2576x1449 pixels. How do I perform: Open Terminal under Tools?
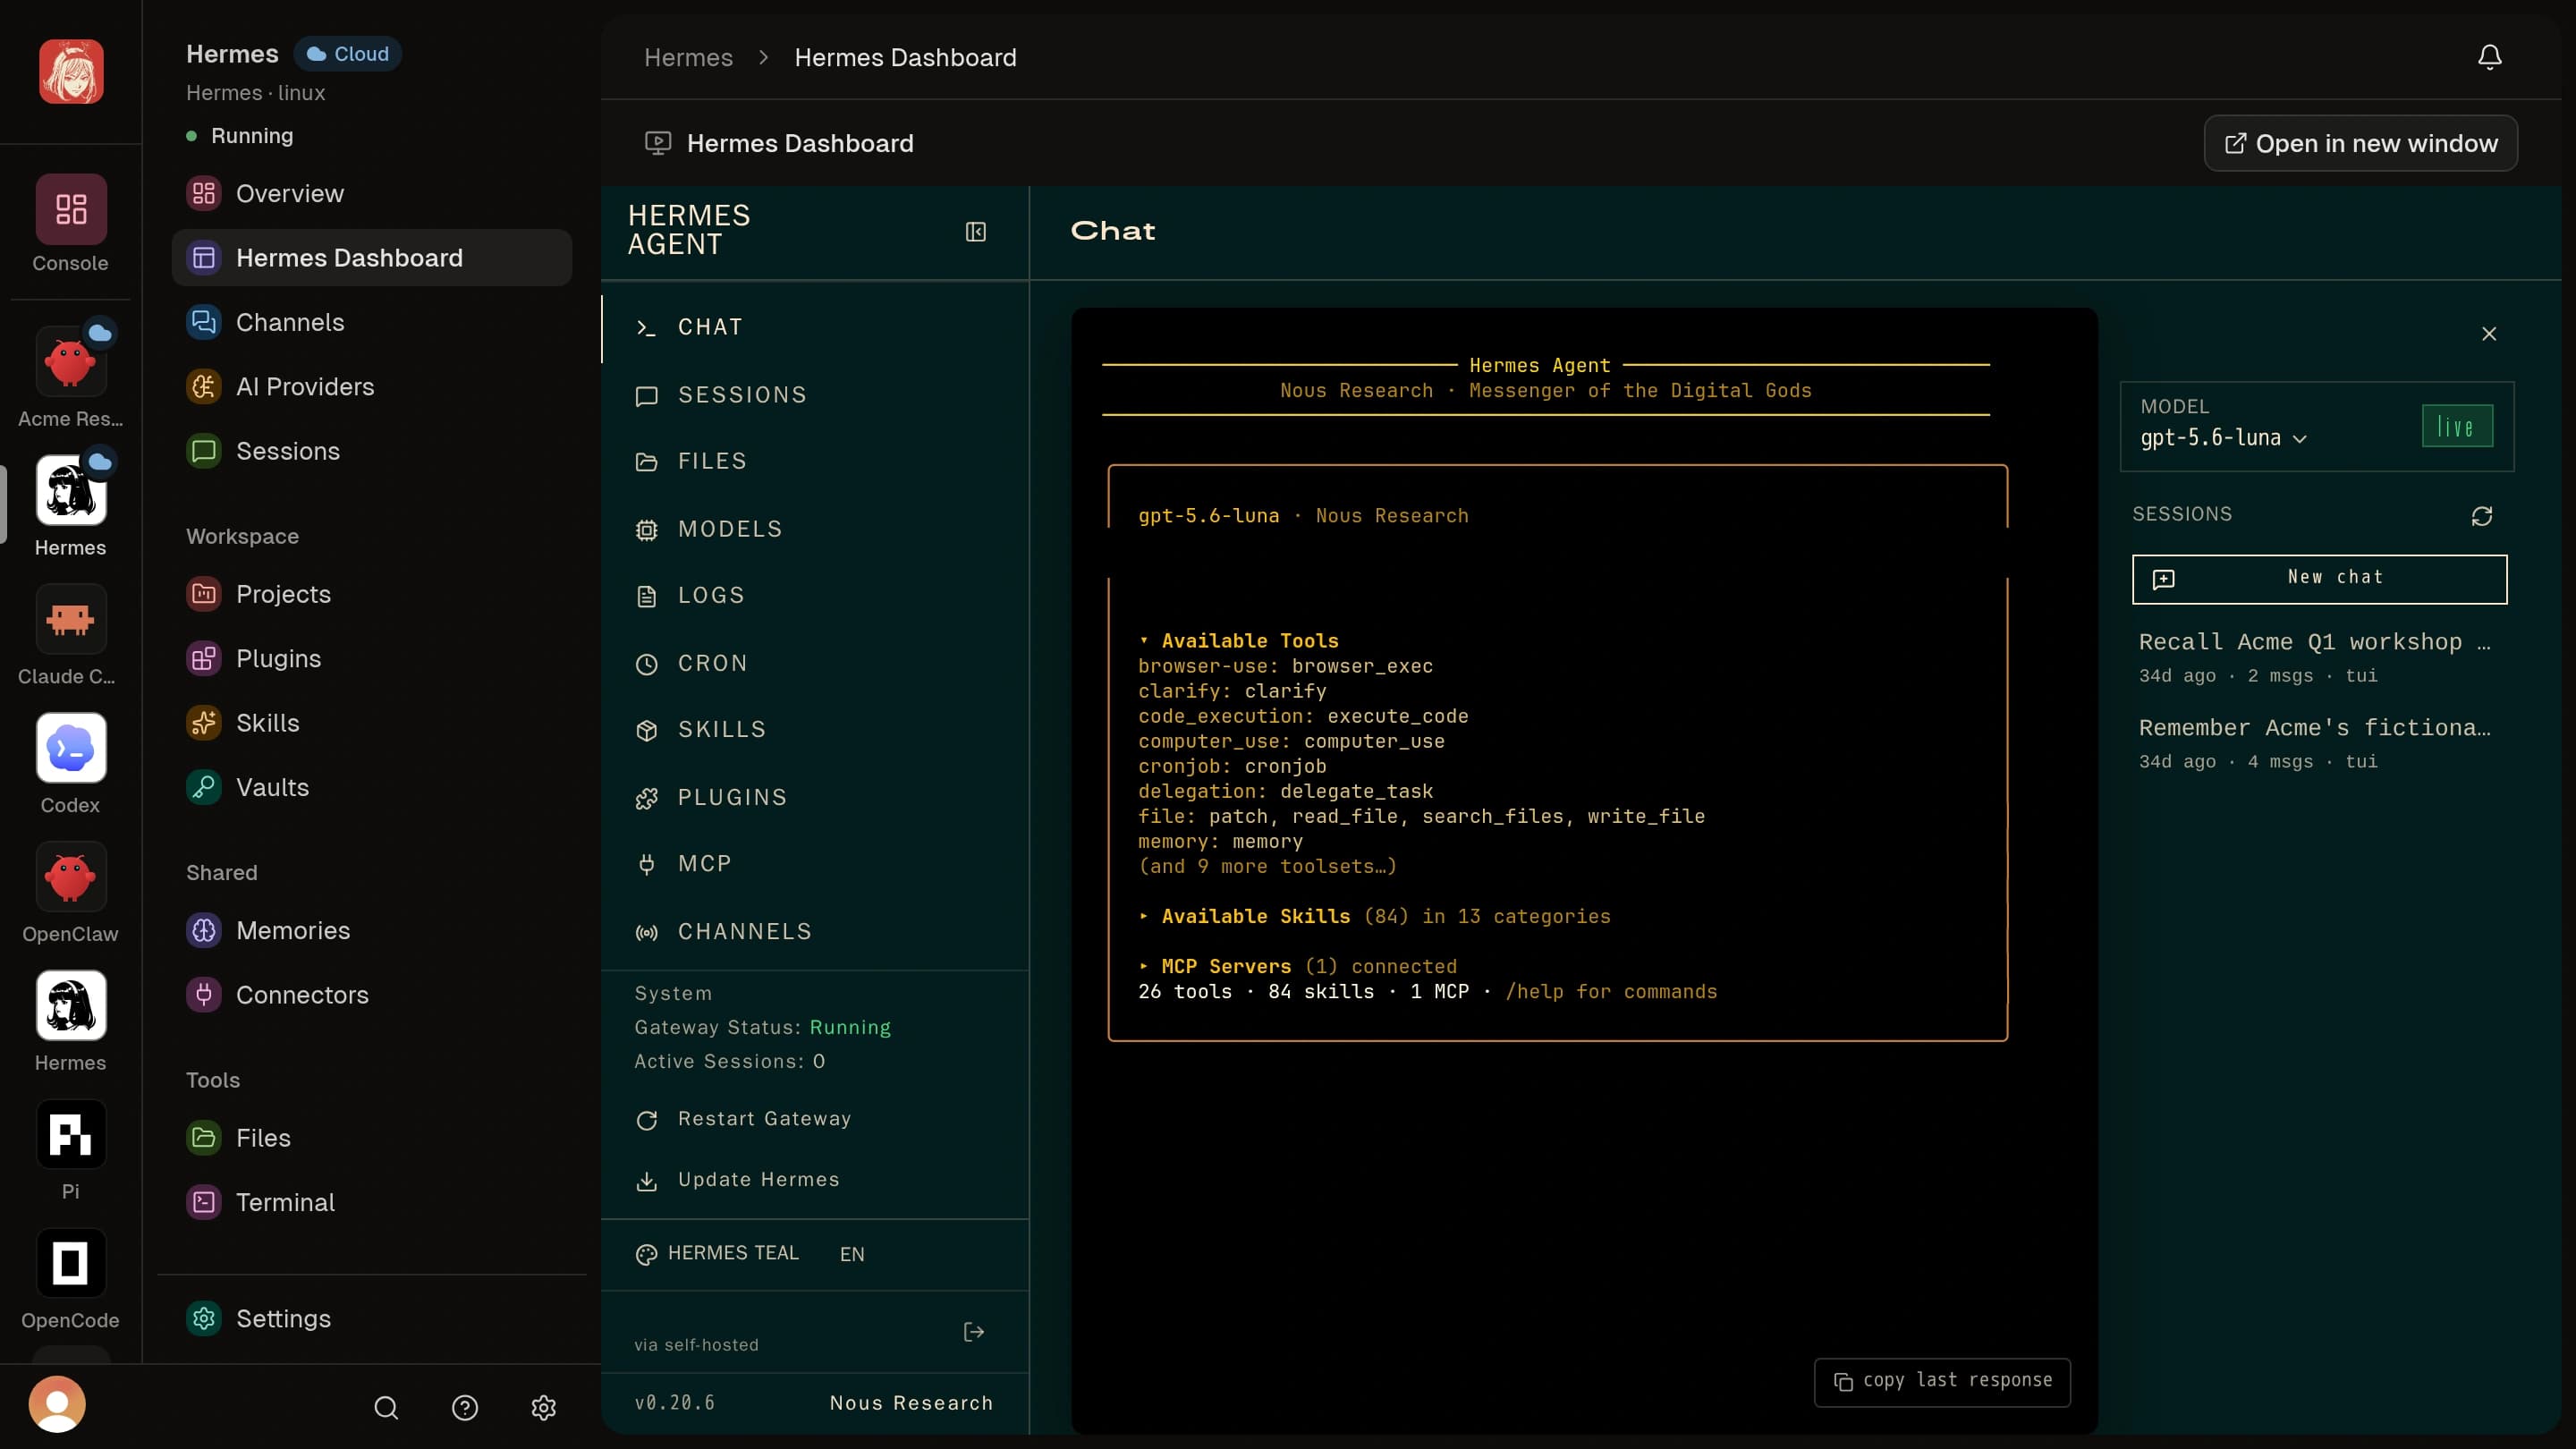coord(372,1203)
